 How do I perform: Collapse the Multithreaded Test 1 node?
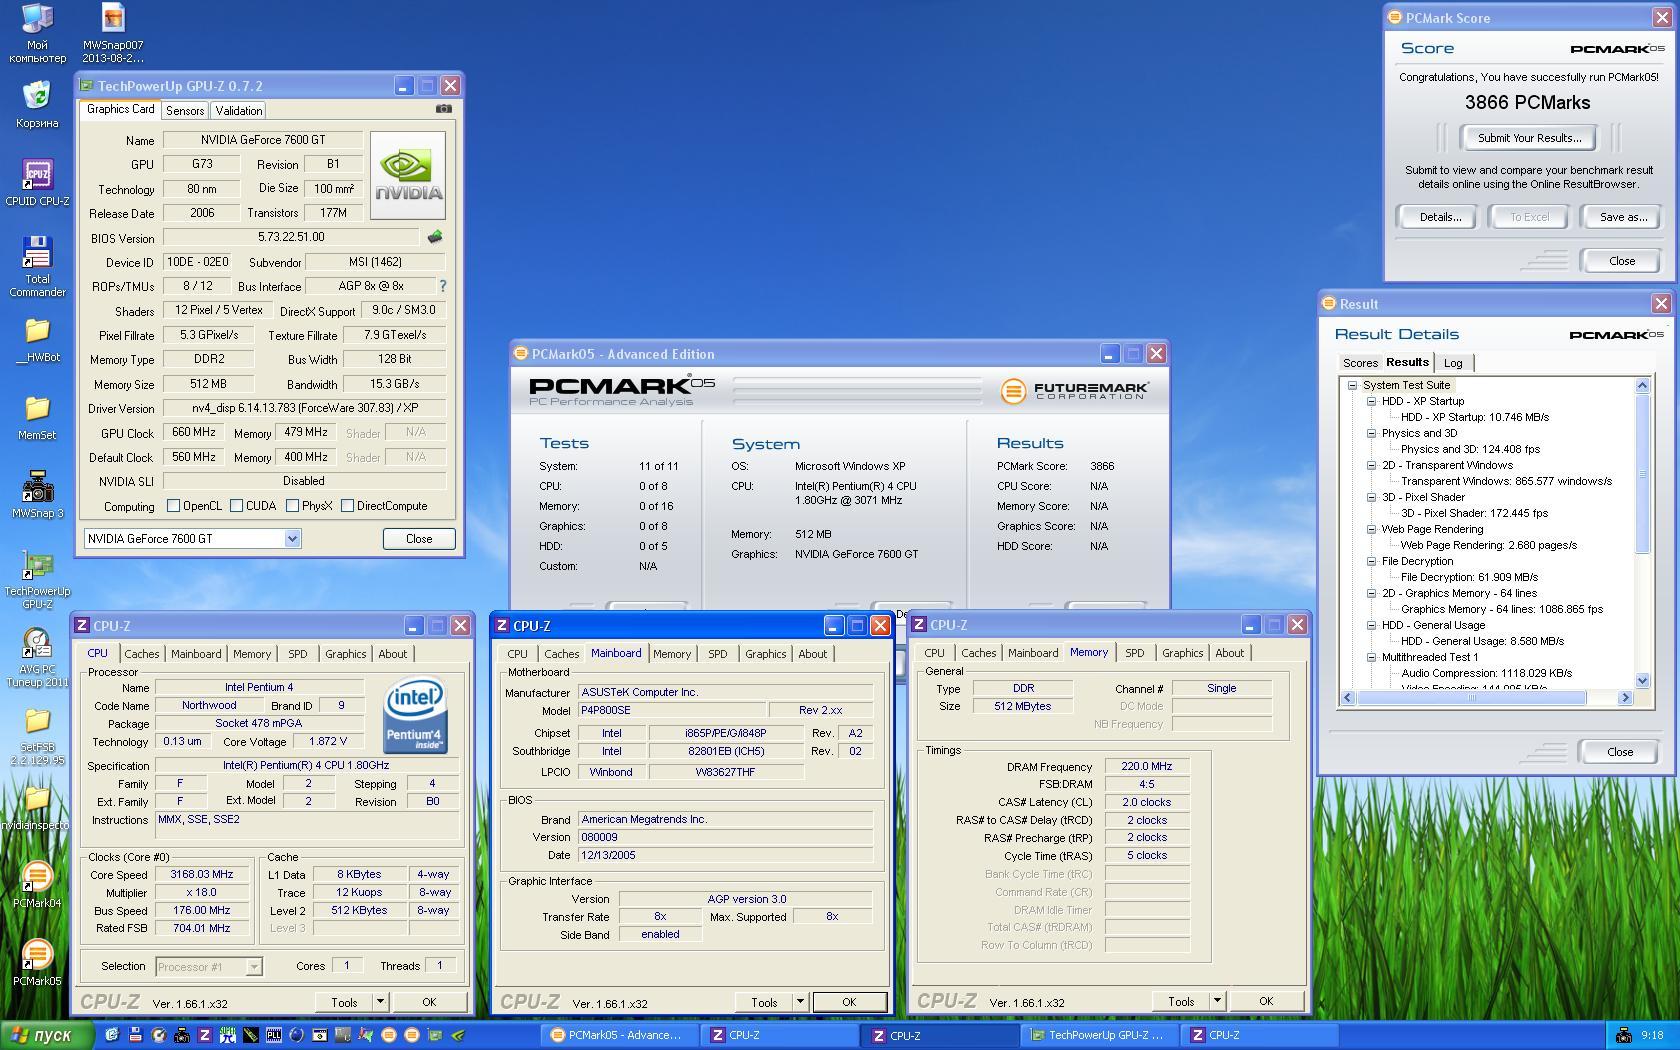coord(1372,657)
